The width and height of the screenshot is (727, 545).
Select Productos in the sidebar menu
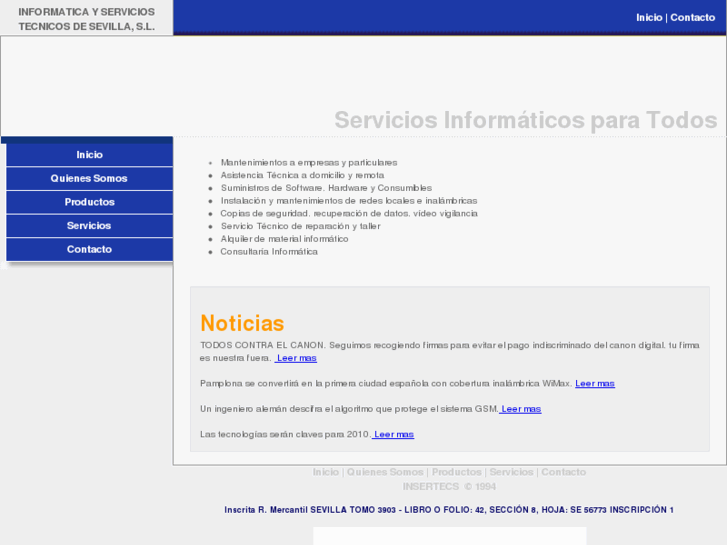89,202
